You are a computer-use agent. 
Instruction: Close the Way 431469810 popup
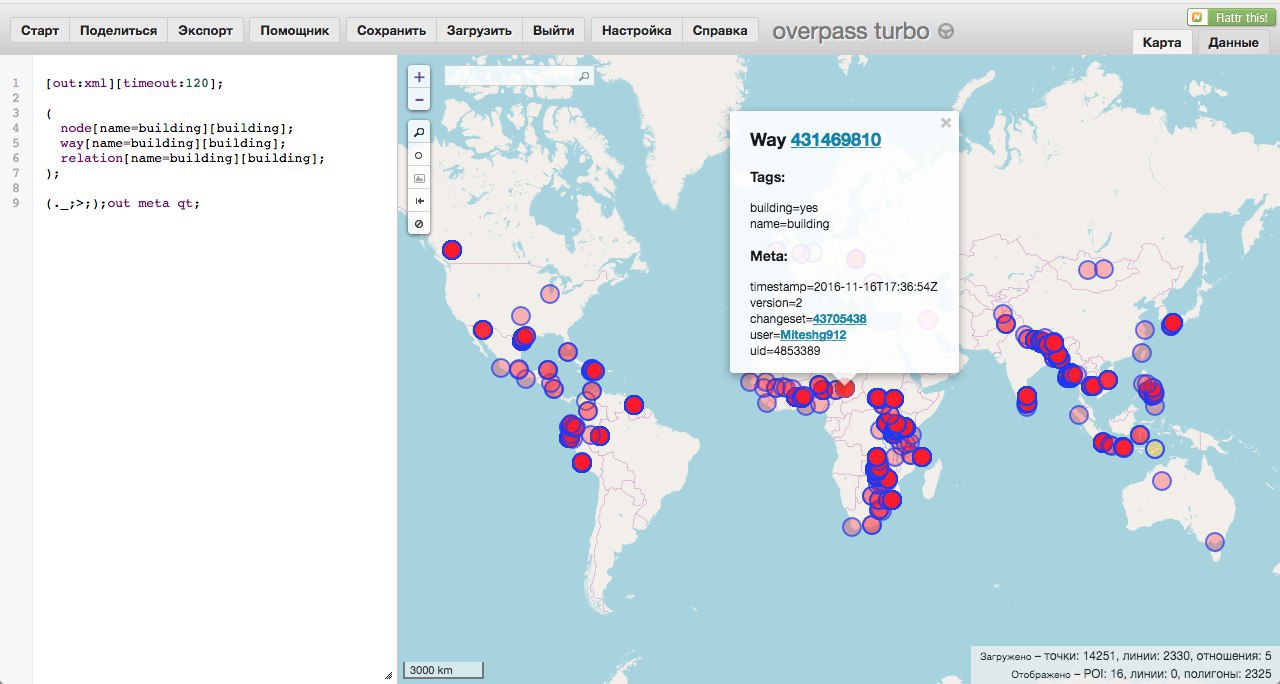[x=945, y=123]
